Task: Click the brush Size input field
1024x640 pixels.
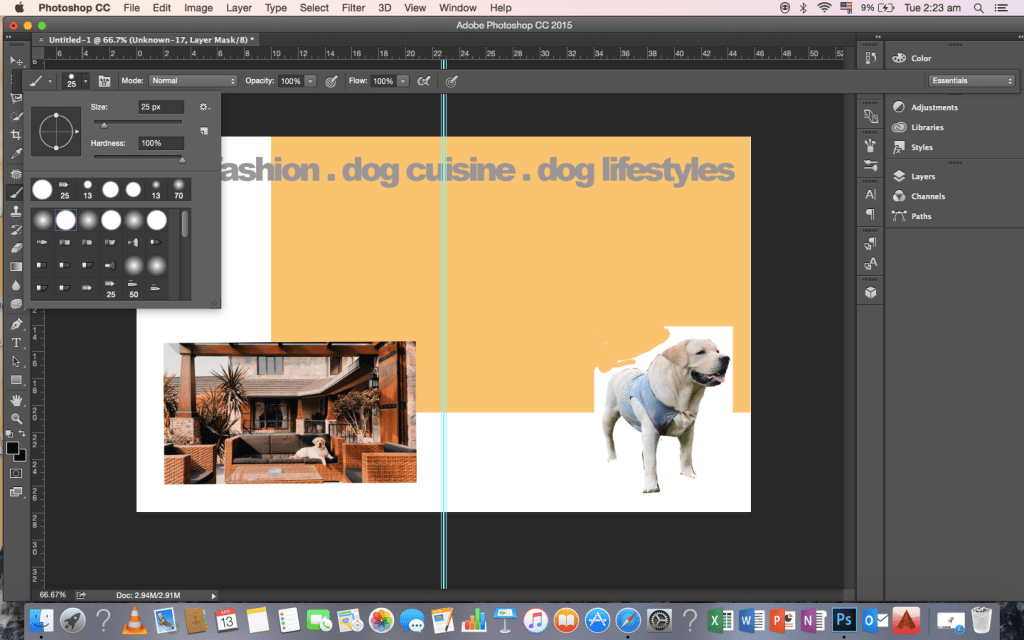Action: pos(161,106)
